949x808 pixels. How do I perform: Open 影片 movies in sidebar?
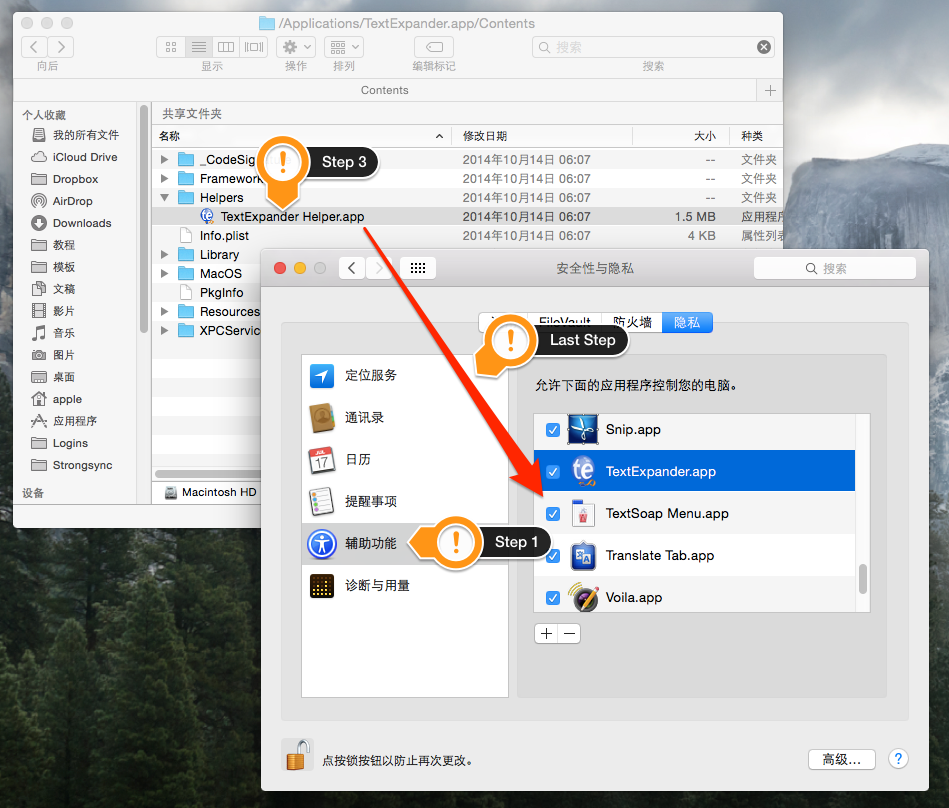tap(64, 311)
